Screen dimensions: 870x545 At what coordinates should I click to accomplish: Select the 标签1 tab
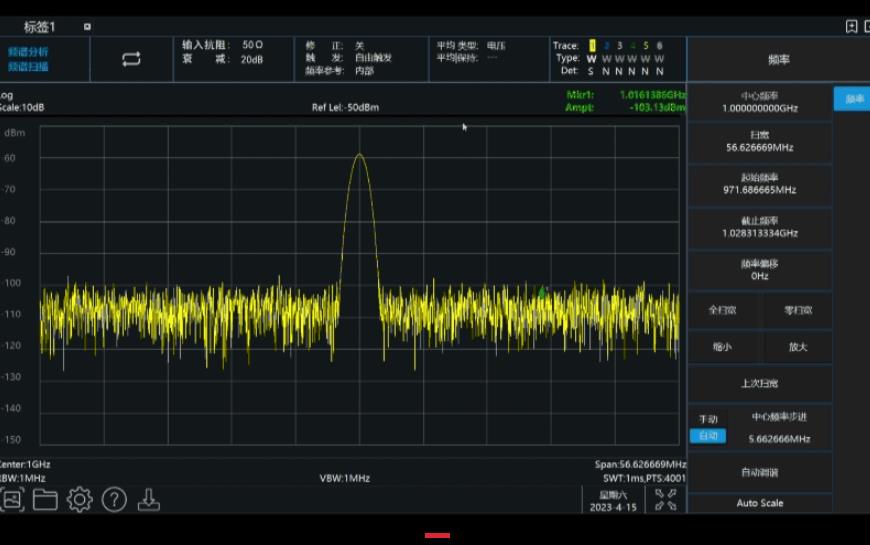[x=40, y=27]
